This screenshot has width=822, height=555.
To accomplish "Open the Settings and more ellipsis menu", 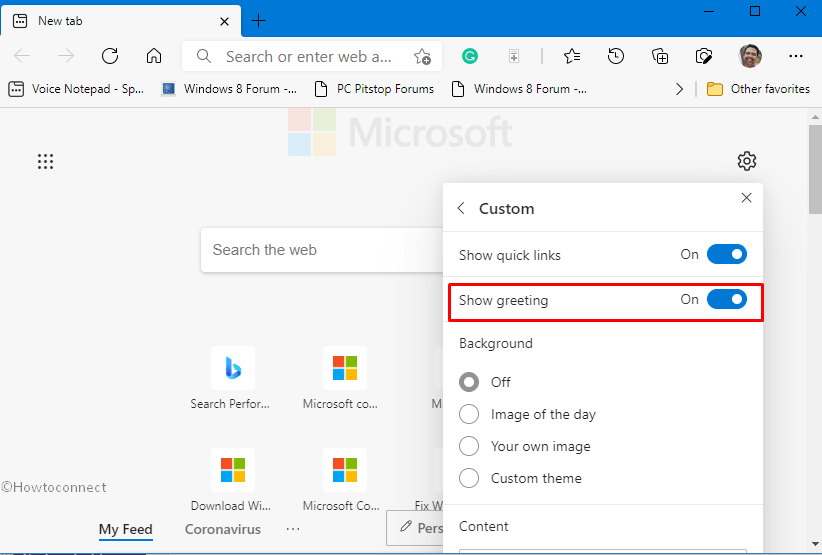I will click(796, 56).
